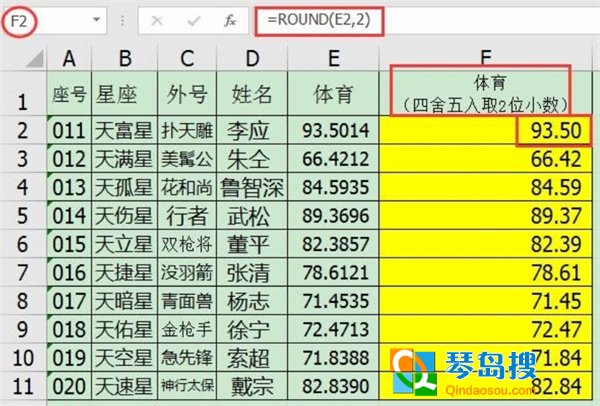Image resolution: width=600 pixels, height=406 pixels.
Task: Select row 8 header
Action: (x=23, y=301)
